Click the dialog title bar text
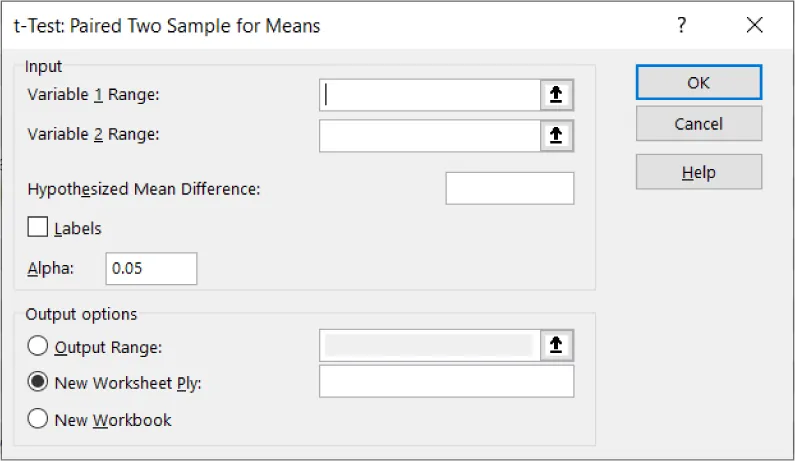Image resolution: width=795 pixels, height=461 pixels. coord(167,26)
